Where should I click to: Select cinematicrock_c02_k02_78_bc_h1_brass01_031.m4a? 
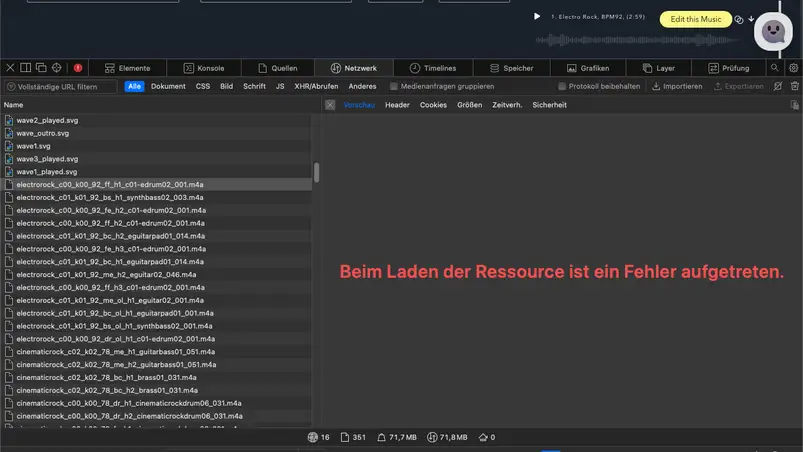tap(156, 377)
